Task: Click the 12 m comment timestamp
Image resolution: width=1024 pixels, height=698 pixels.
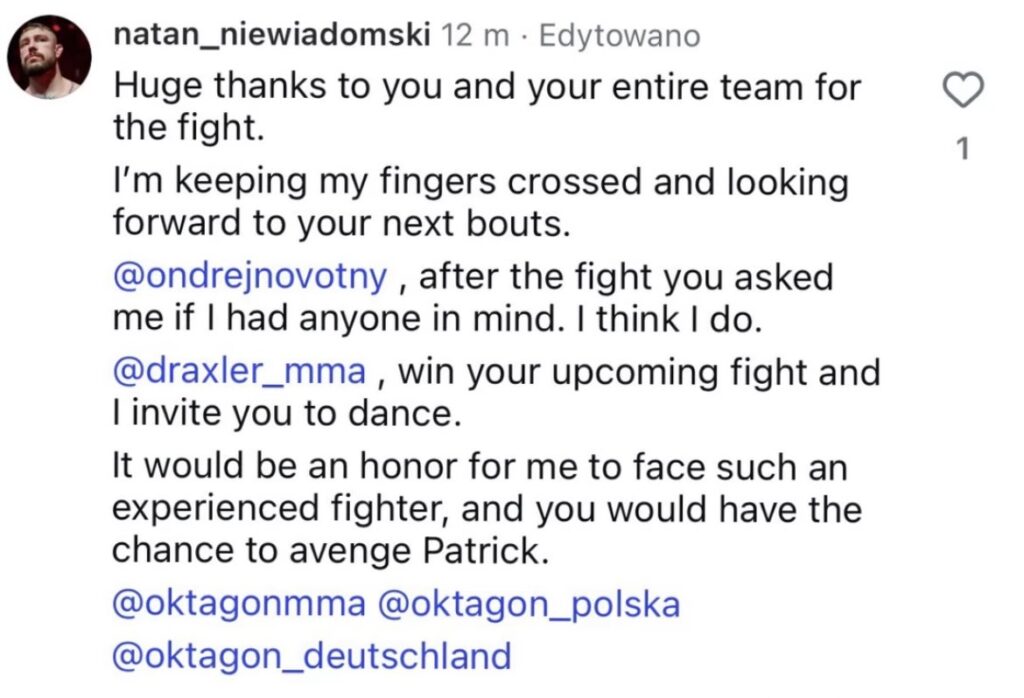Action: [475, 36]
